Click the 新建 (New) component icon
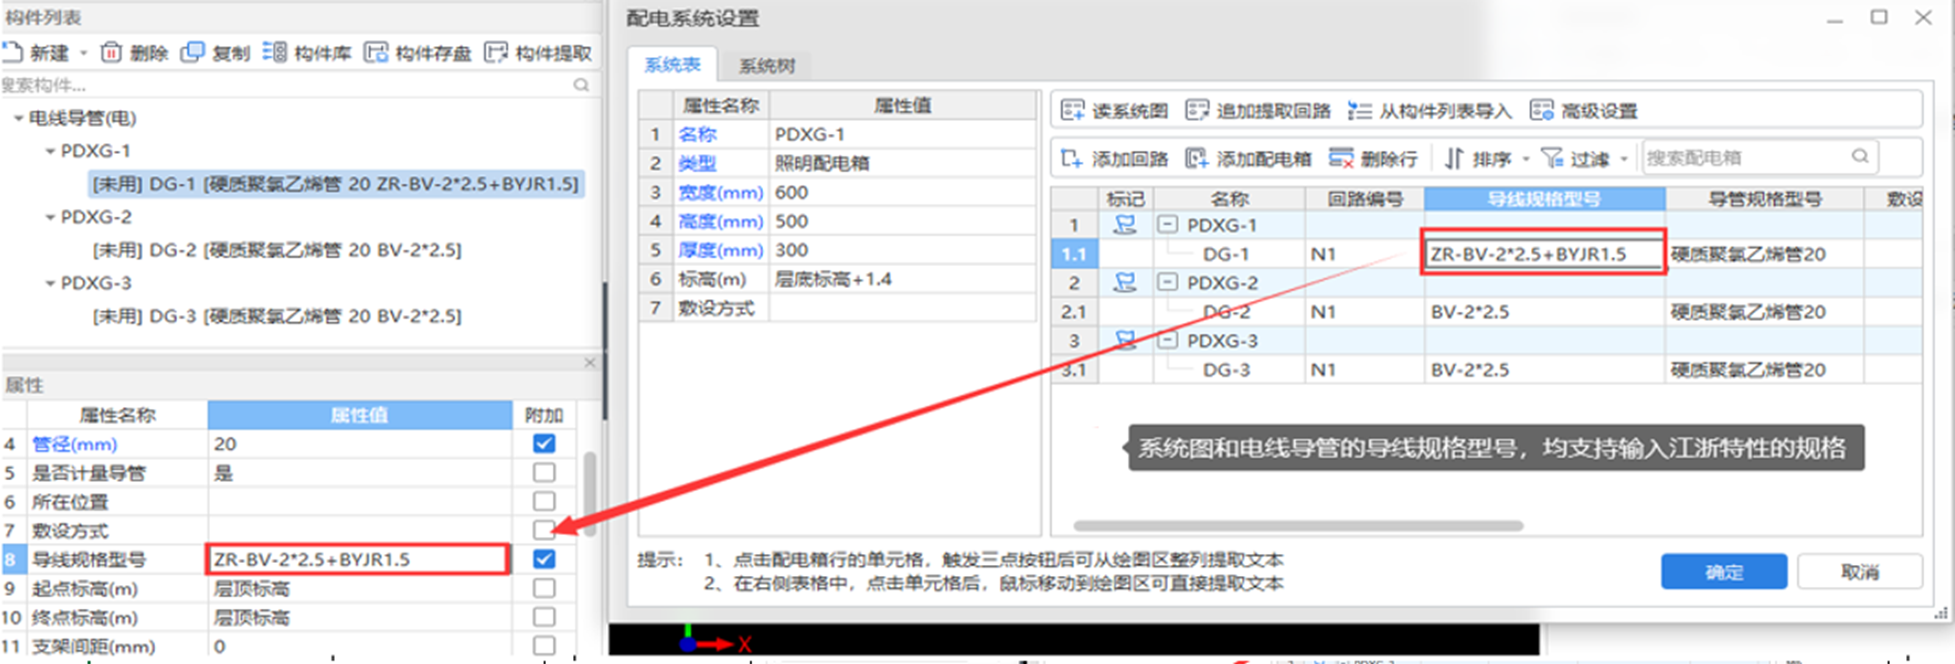This screenshot has height=664, width=1955. 12,52
